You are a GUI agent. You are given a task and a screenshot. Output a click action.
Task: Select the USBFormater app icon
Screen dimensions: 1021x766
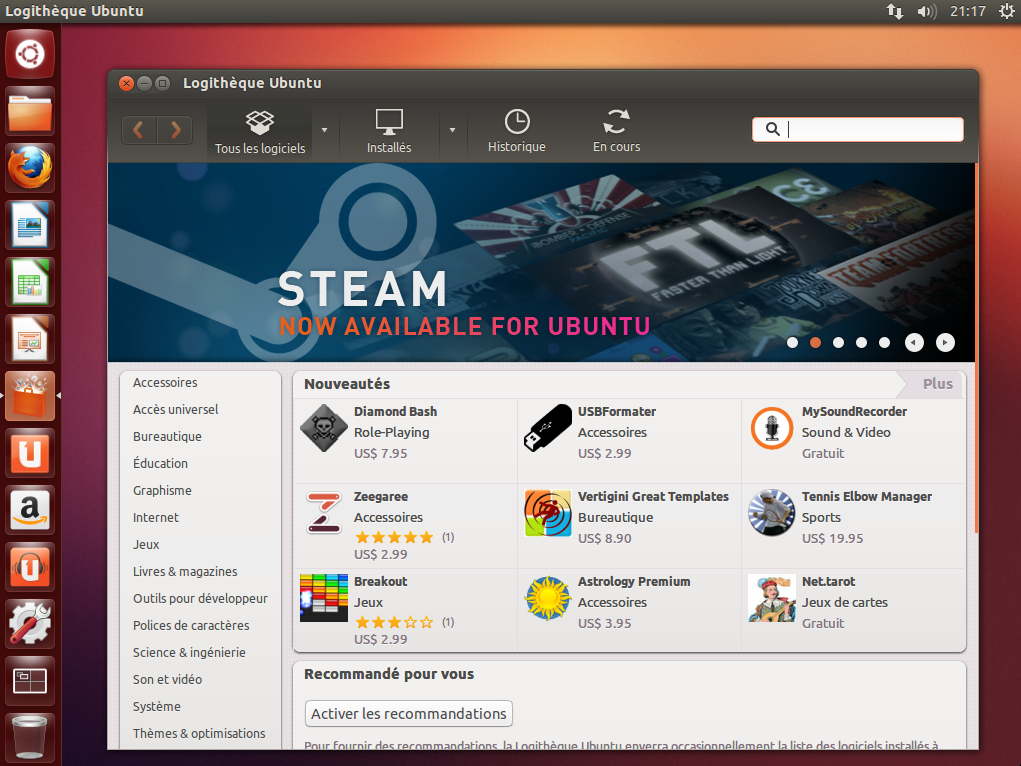[548, 429]
